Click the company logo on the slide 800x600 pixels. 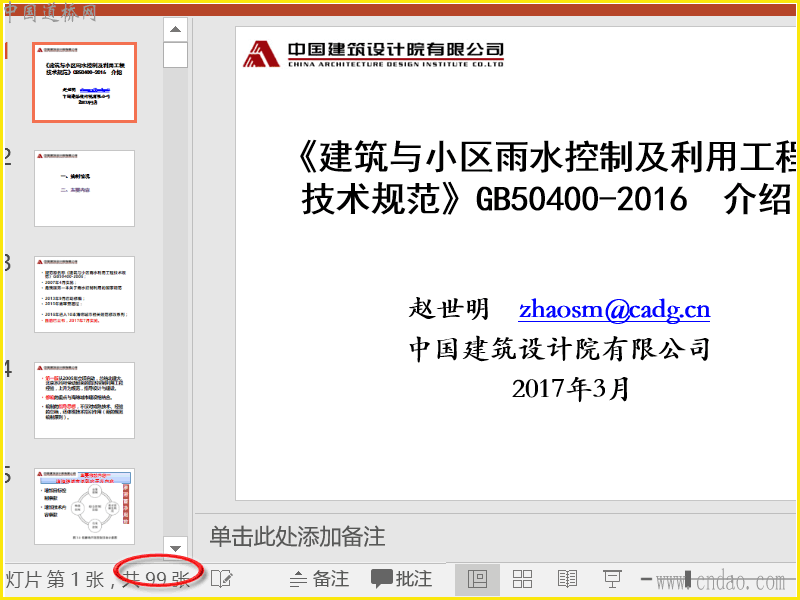click(x=373, y=54)
